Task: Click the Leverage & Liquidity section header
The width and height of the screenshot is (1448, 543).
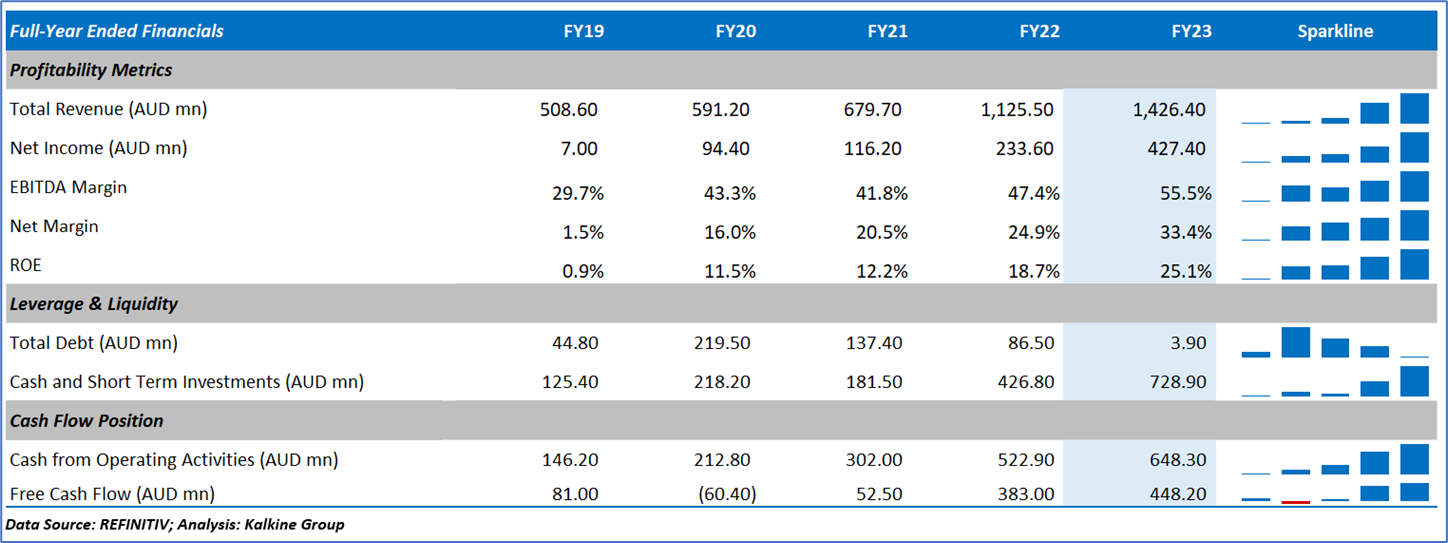Action: pos(94,303)
